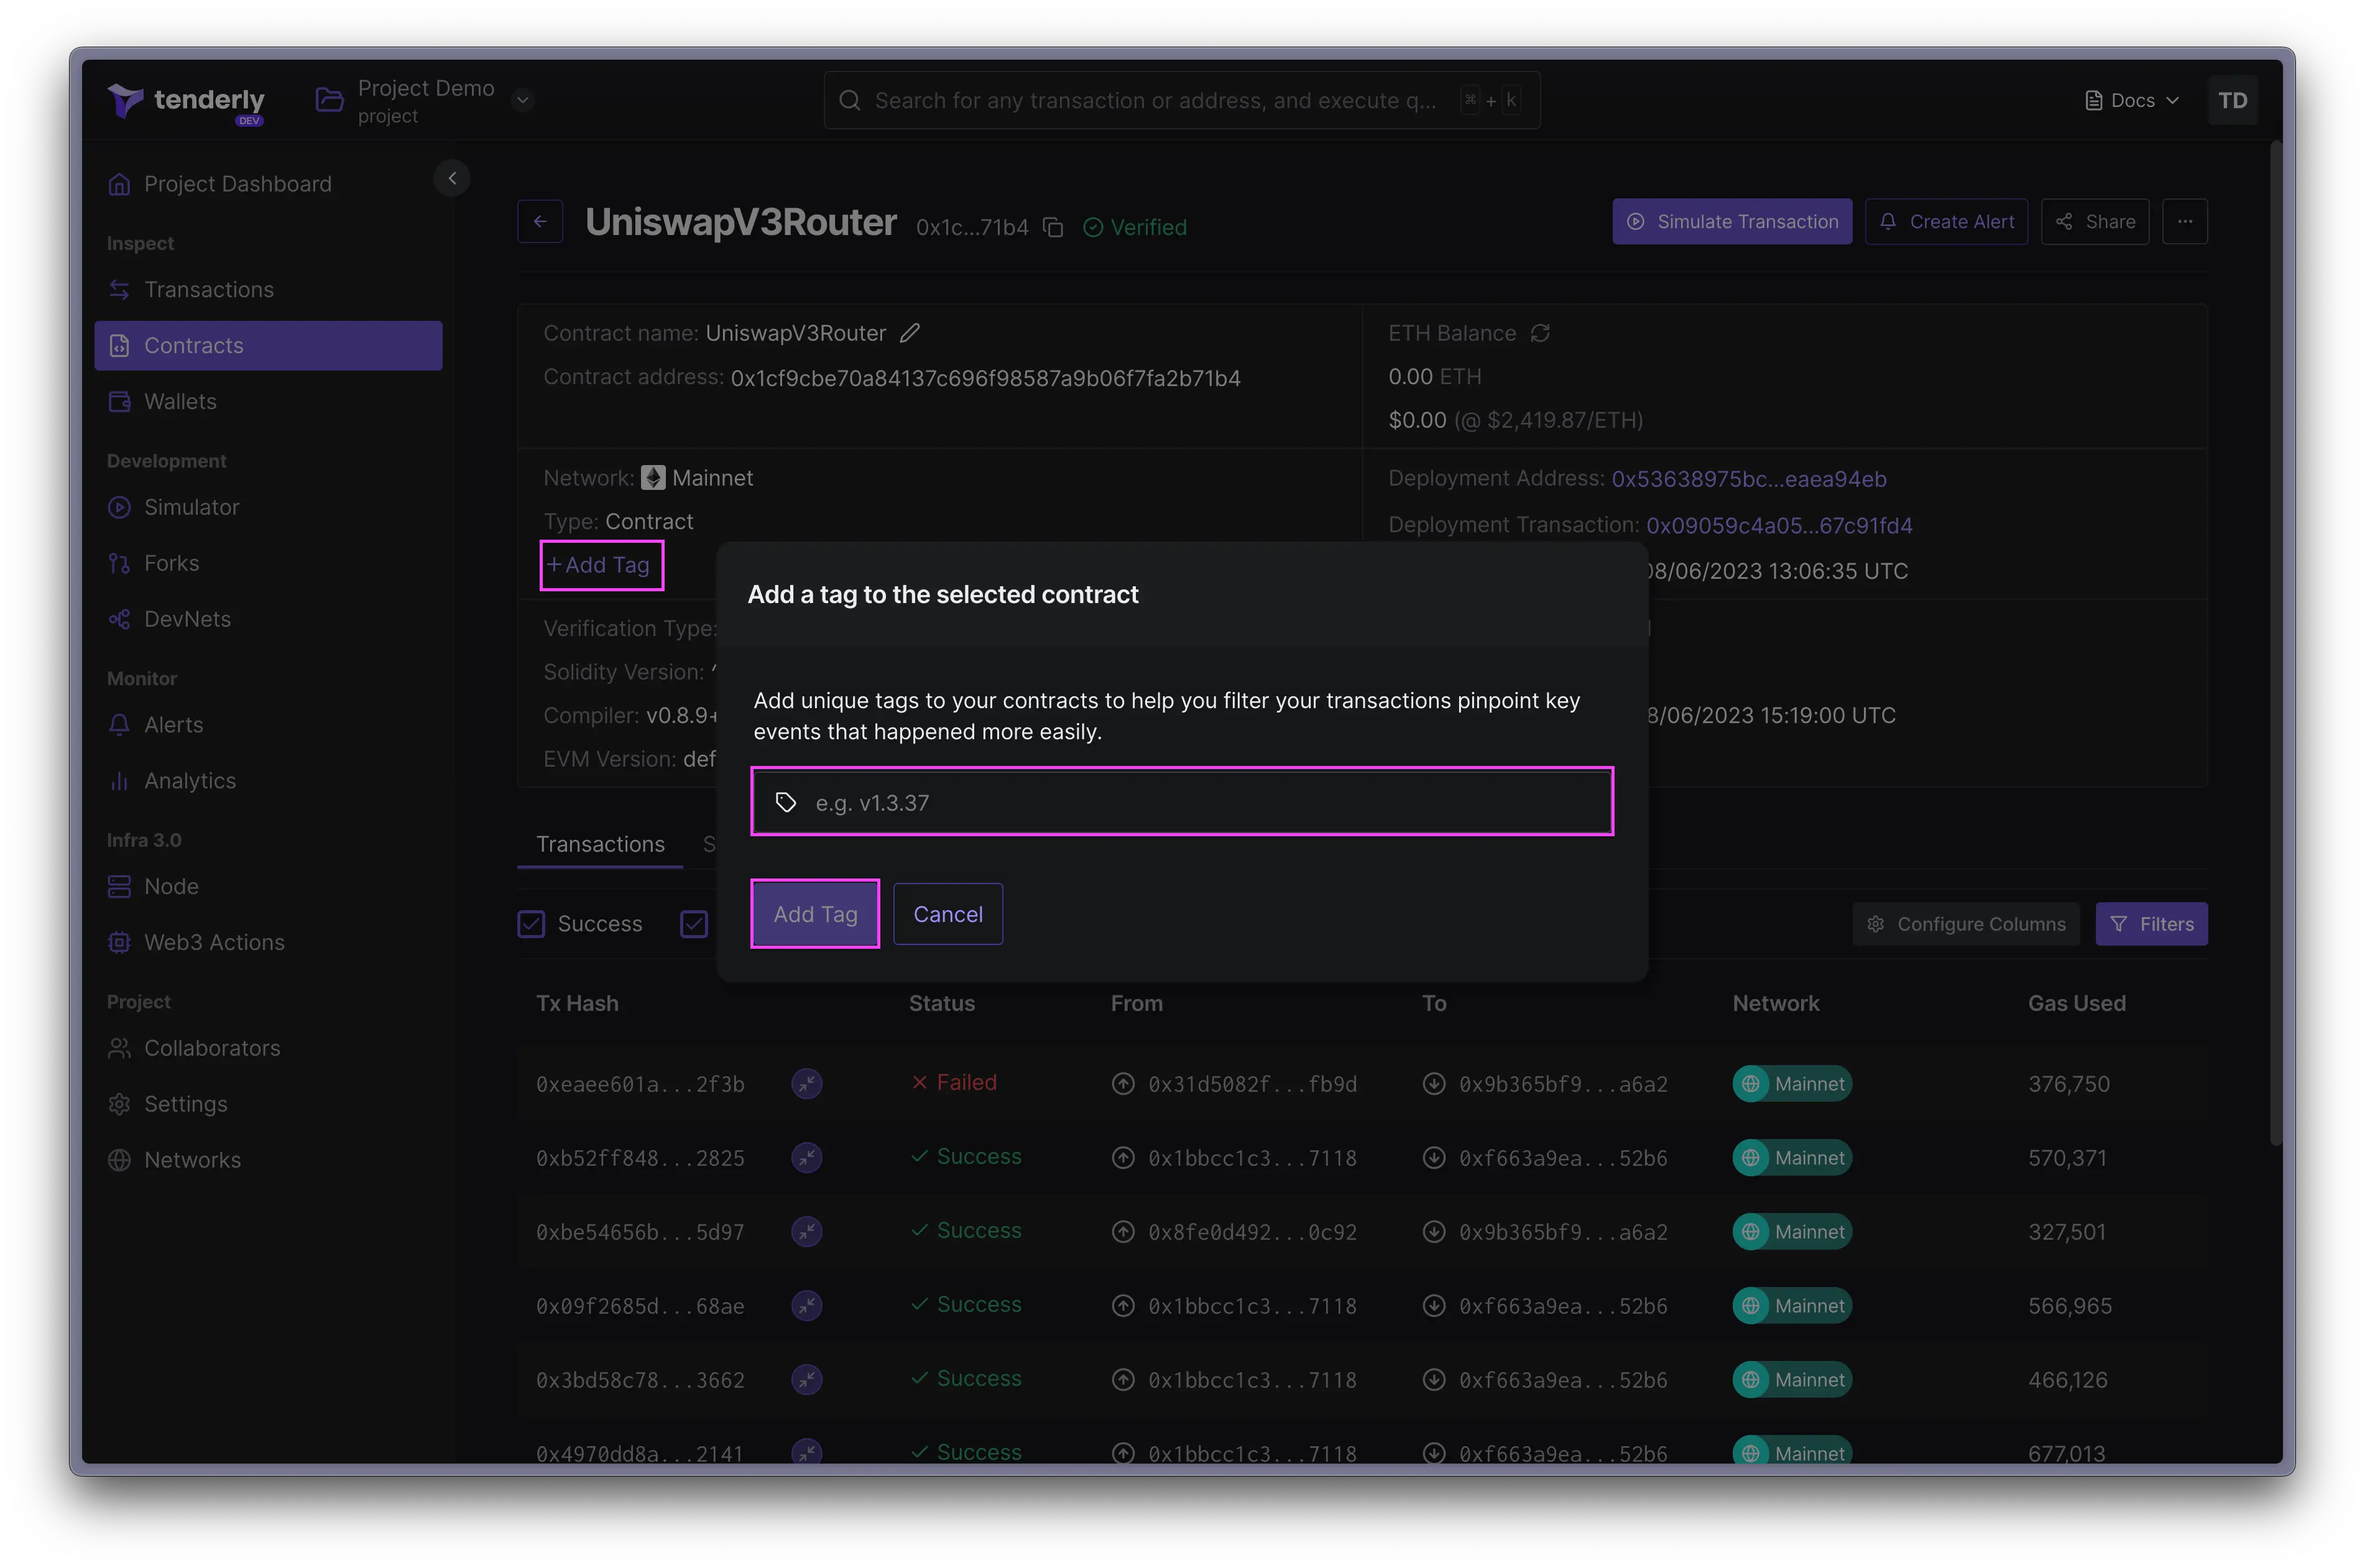This screenshot has height=1568, width=2365.
Task: Click the trace icon for tx 0xb52ff848...2825
Action: coord(807,1157)
